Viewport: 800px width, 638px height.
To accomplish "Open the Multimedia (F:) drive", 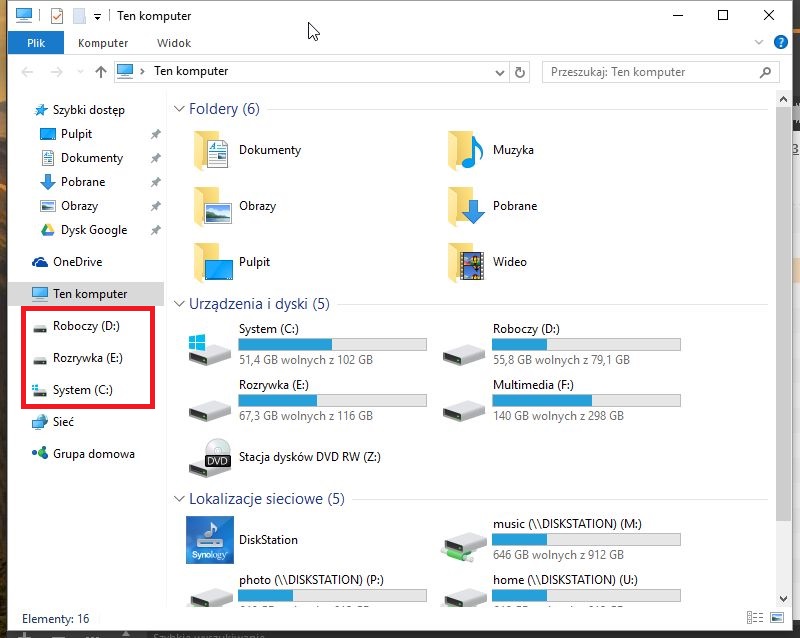I will [x=466, y=402].
